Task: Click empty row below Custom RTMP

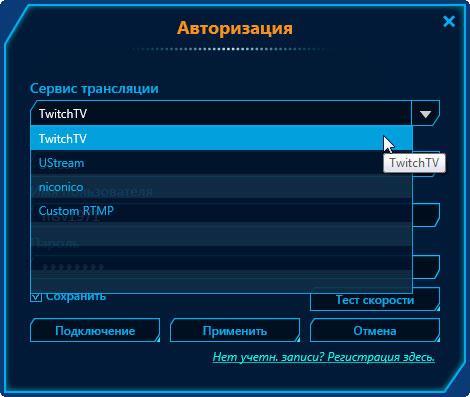Action: click(221, 234)
